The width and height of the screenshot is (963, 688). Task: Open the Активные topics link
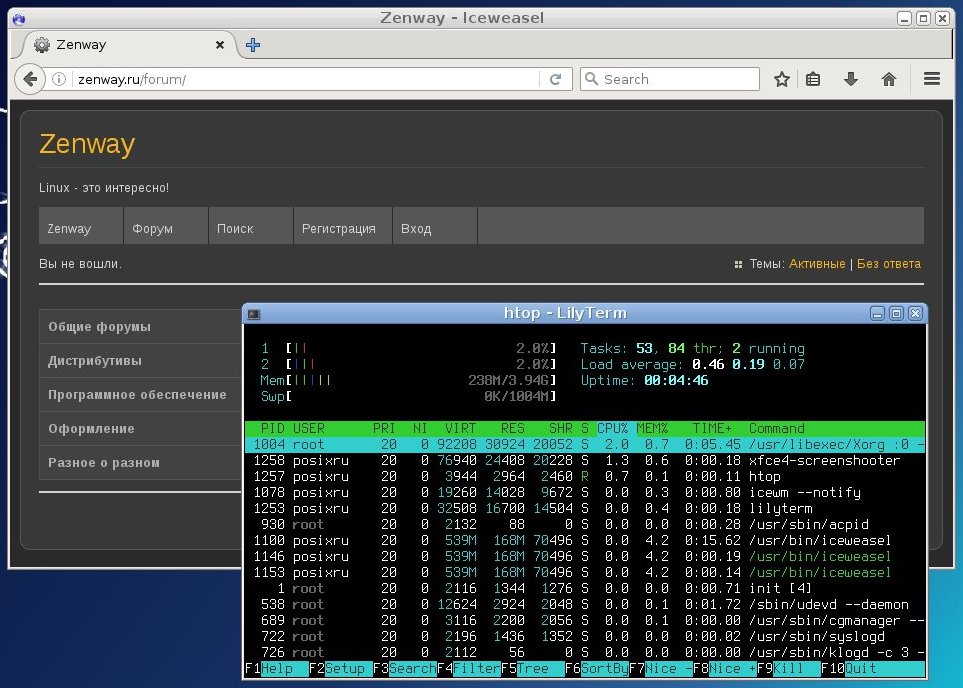pos(817,264)
